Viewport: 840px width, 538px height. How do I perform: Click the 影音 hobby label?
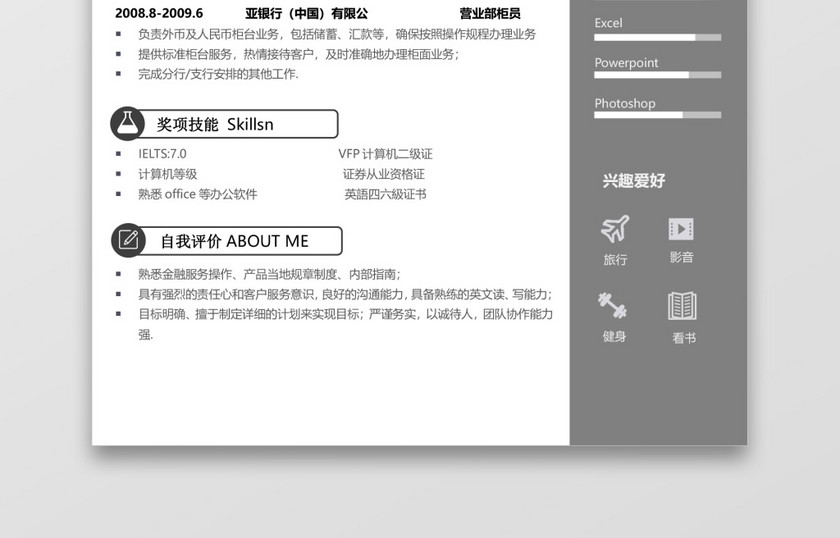point(681,257)
